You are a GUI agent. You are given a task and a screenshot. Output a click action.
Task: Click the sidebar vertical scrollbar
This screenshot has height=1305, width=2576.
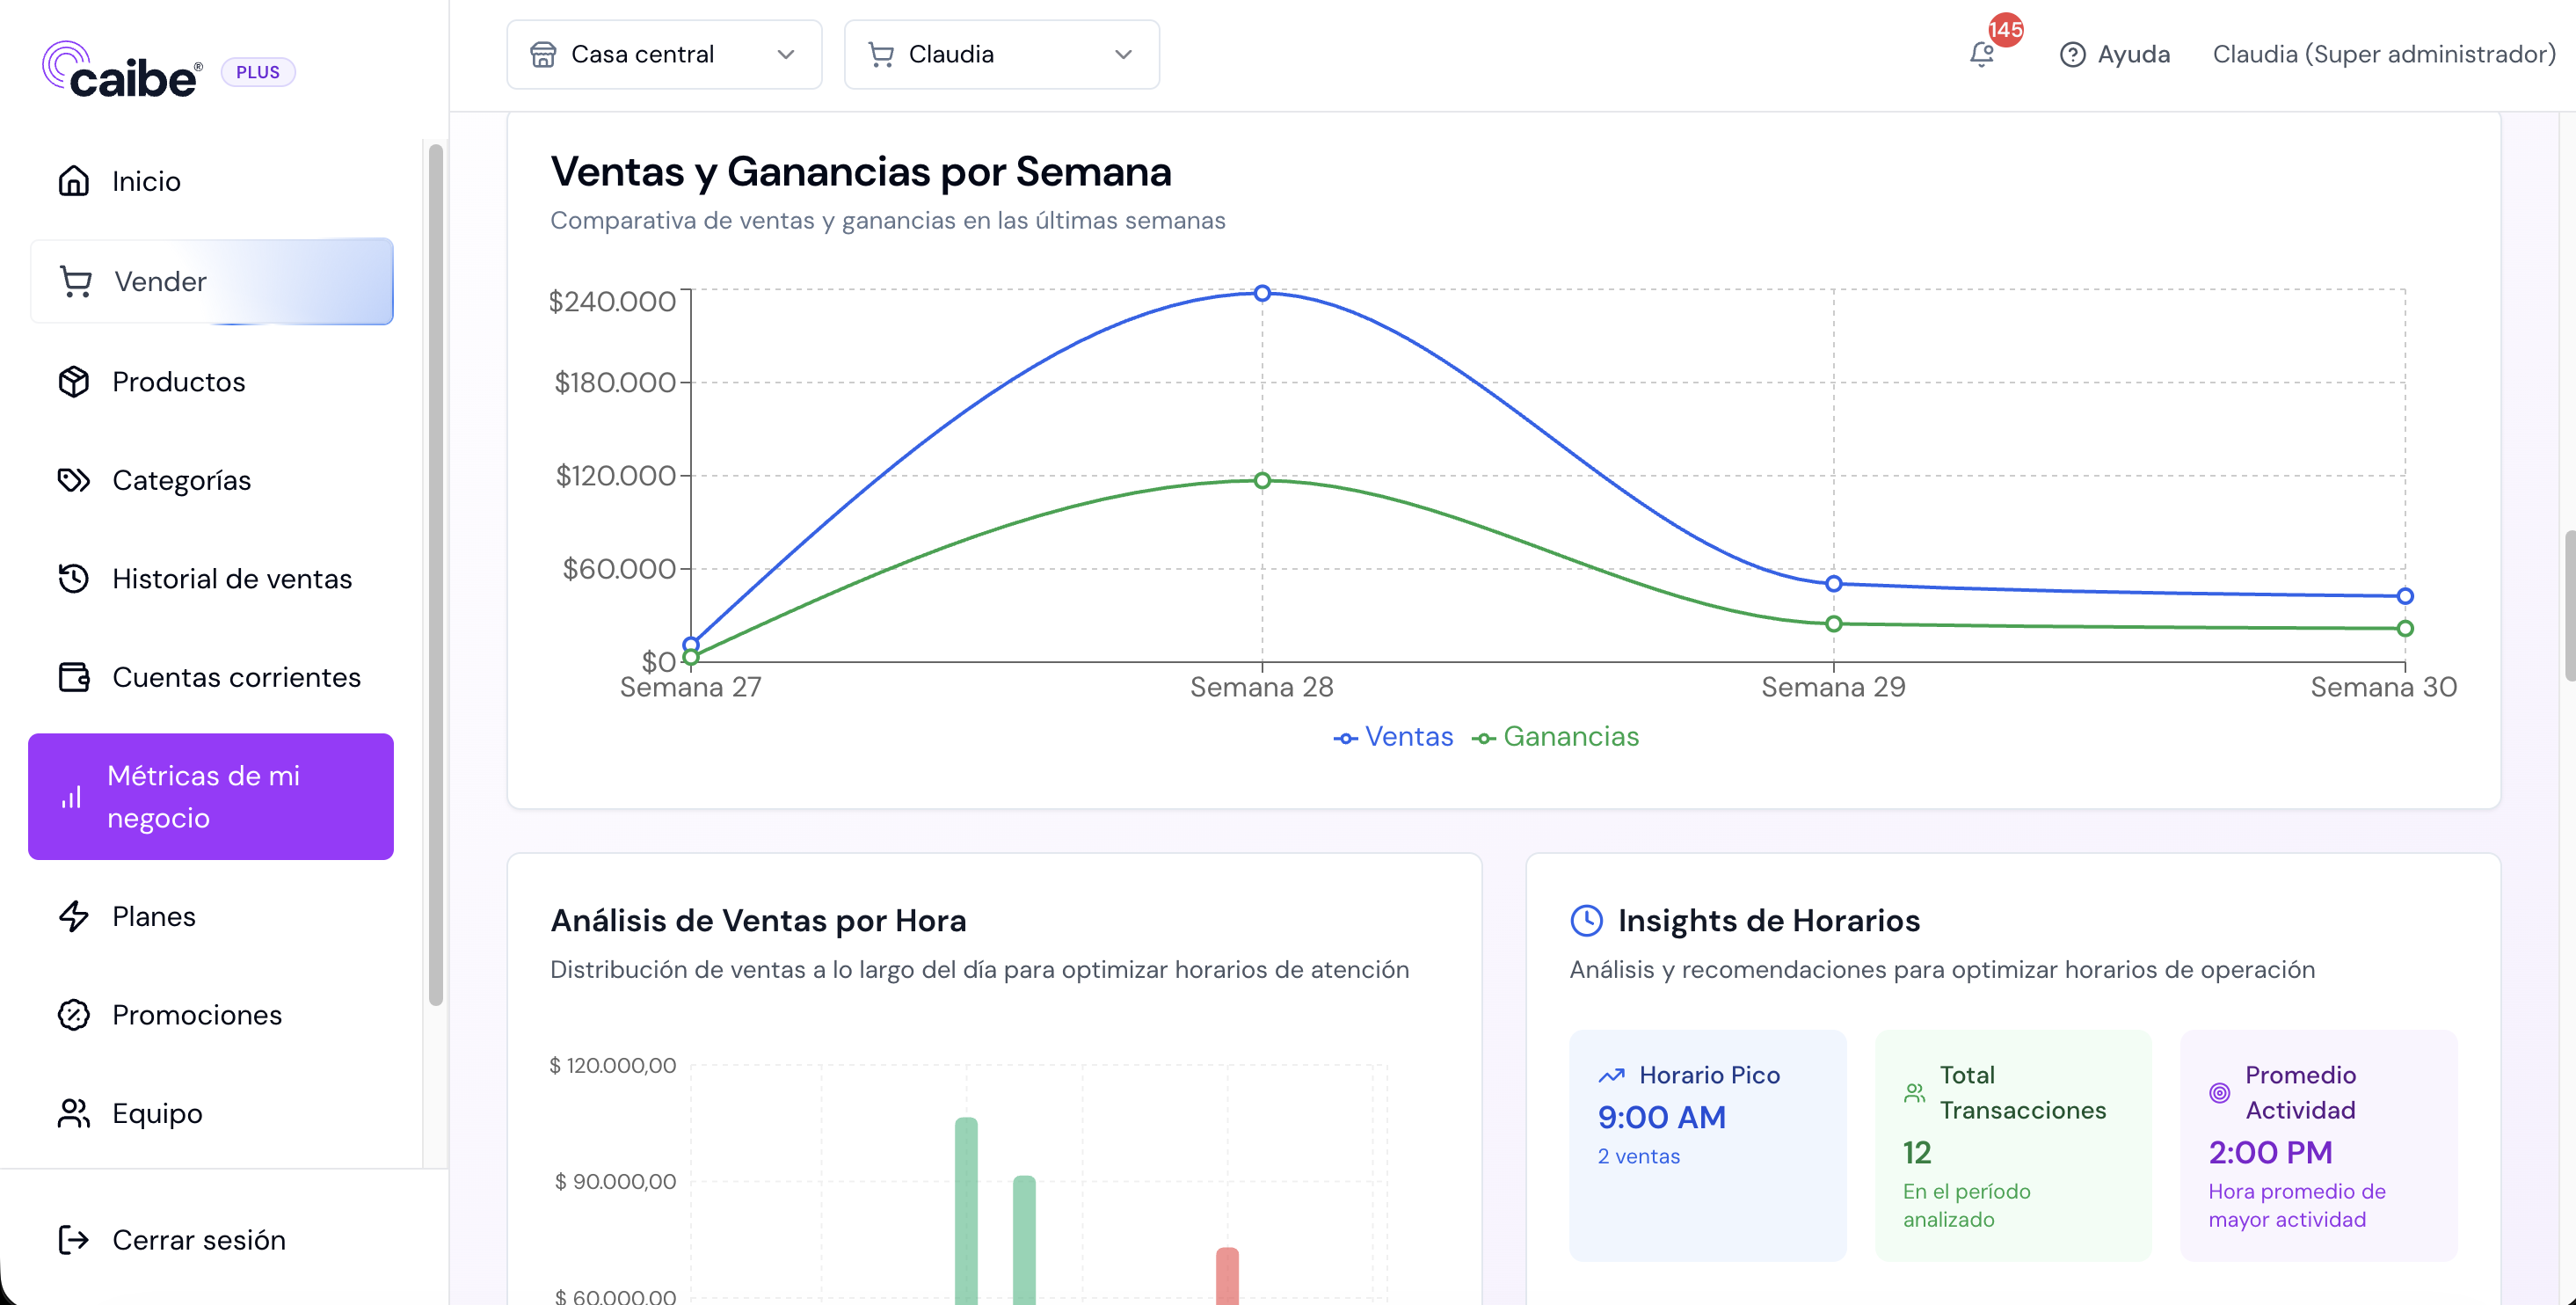click(435, 575)
